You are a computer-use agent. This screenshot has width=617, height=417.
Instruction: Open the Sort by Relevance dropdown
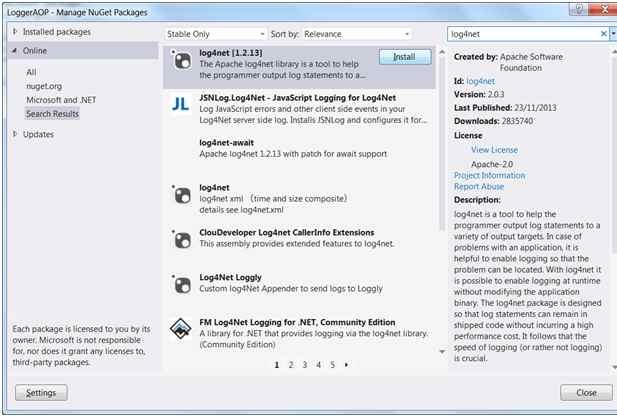click(357, 34)
